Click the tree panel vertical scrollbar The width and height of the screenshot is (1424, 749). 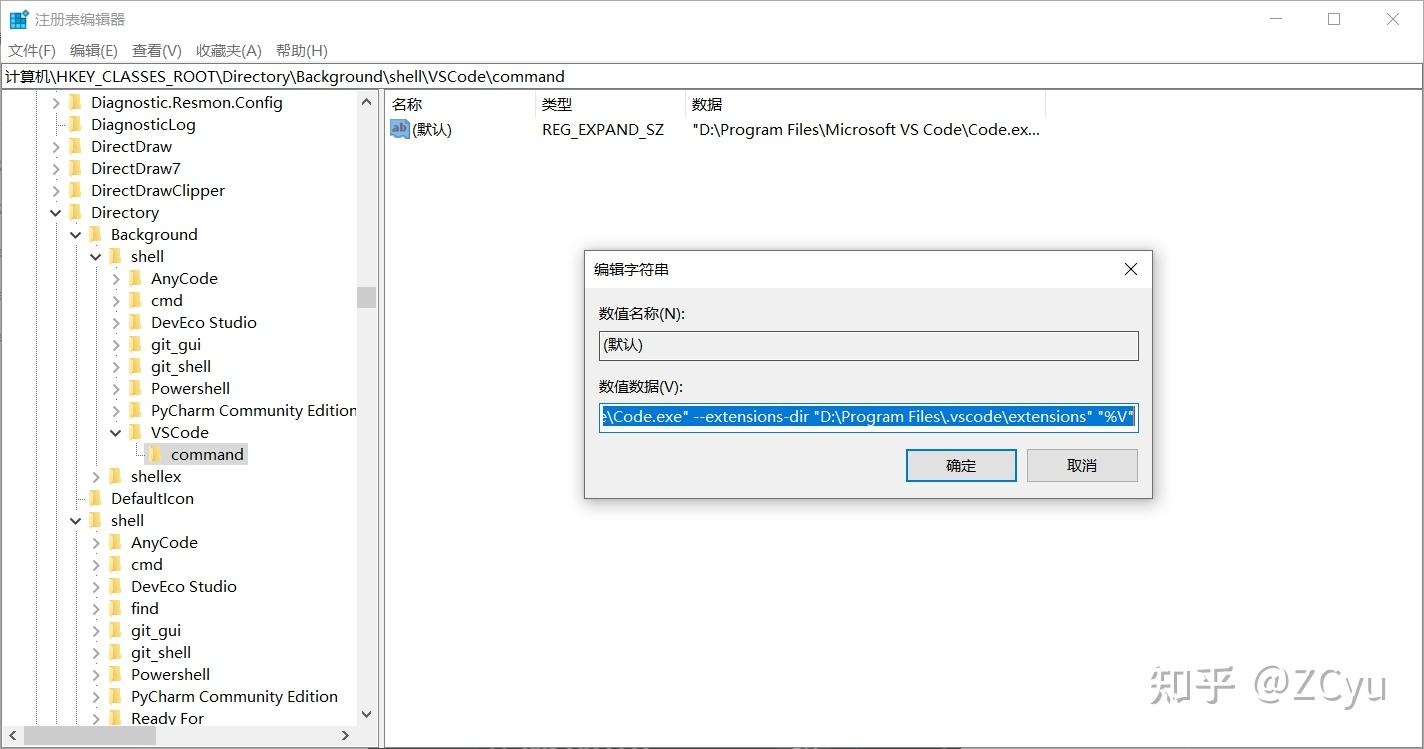[366, 297]
